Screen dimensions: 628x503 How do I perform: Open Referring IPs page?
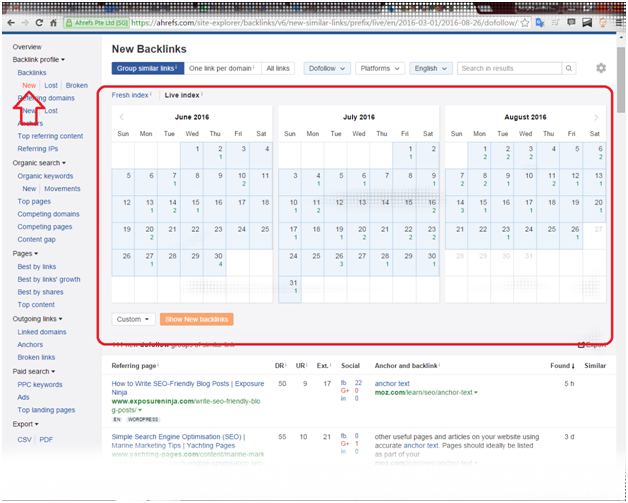tap(38, 149)
